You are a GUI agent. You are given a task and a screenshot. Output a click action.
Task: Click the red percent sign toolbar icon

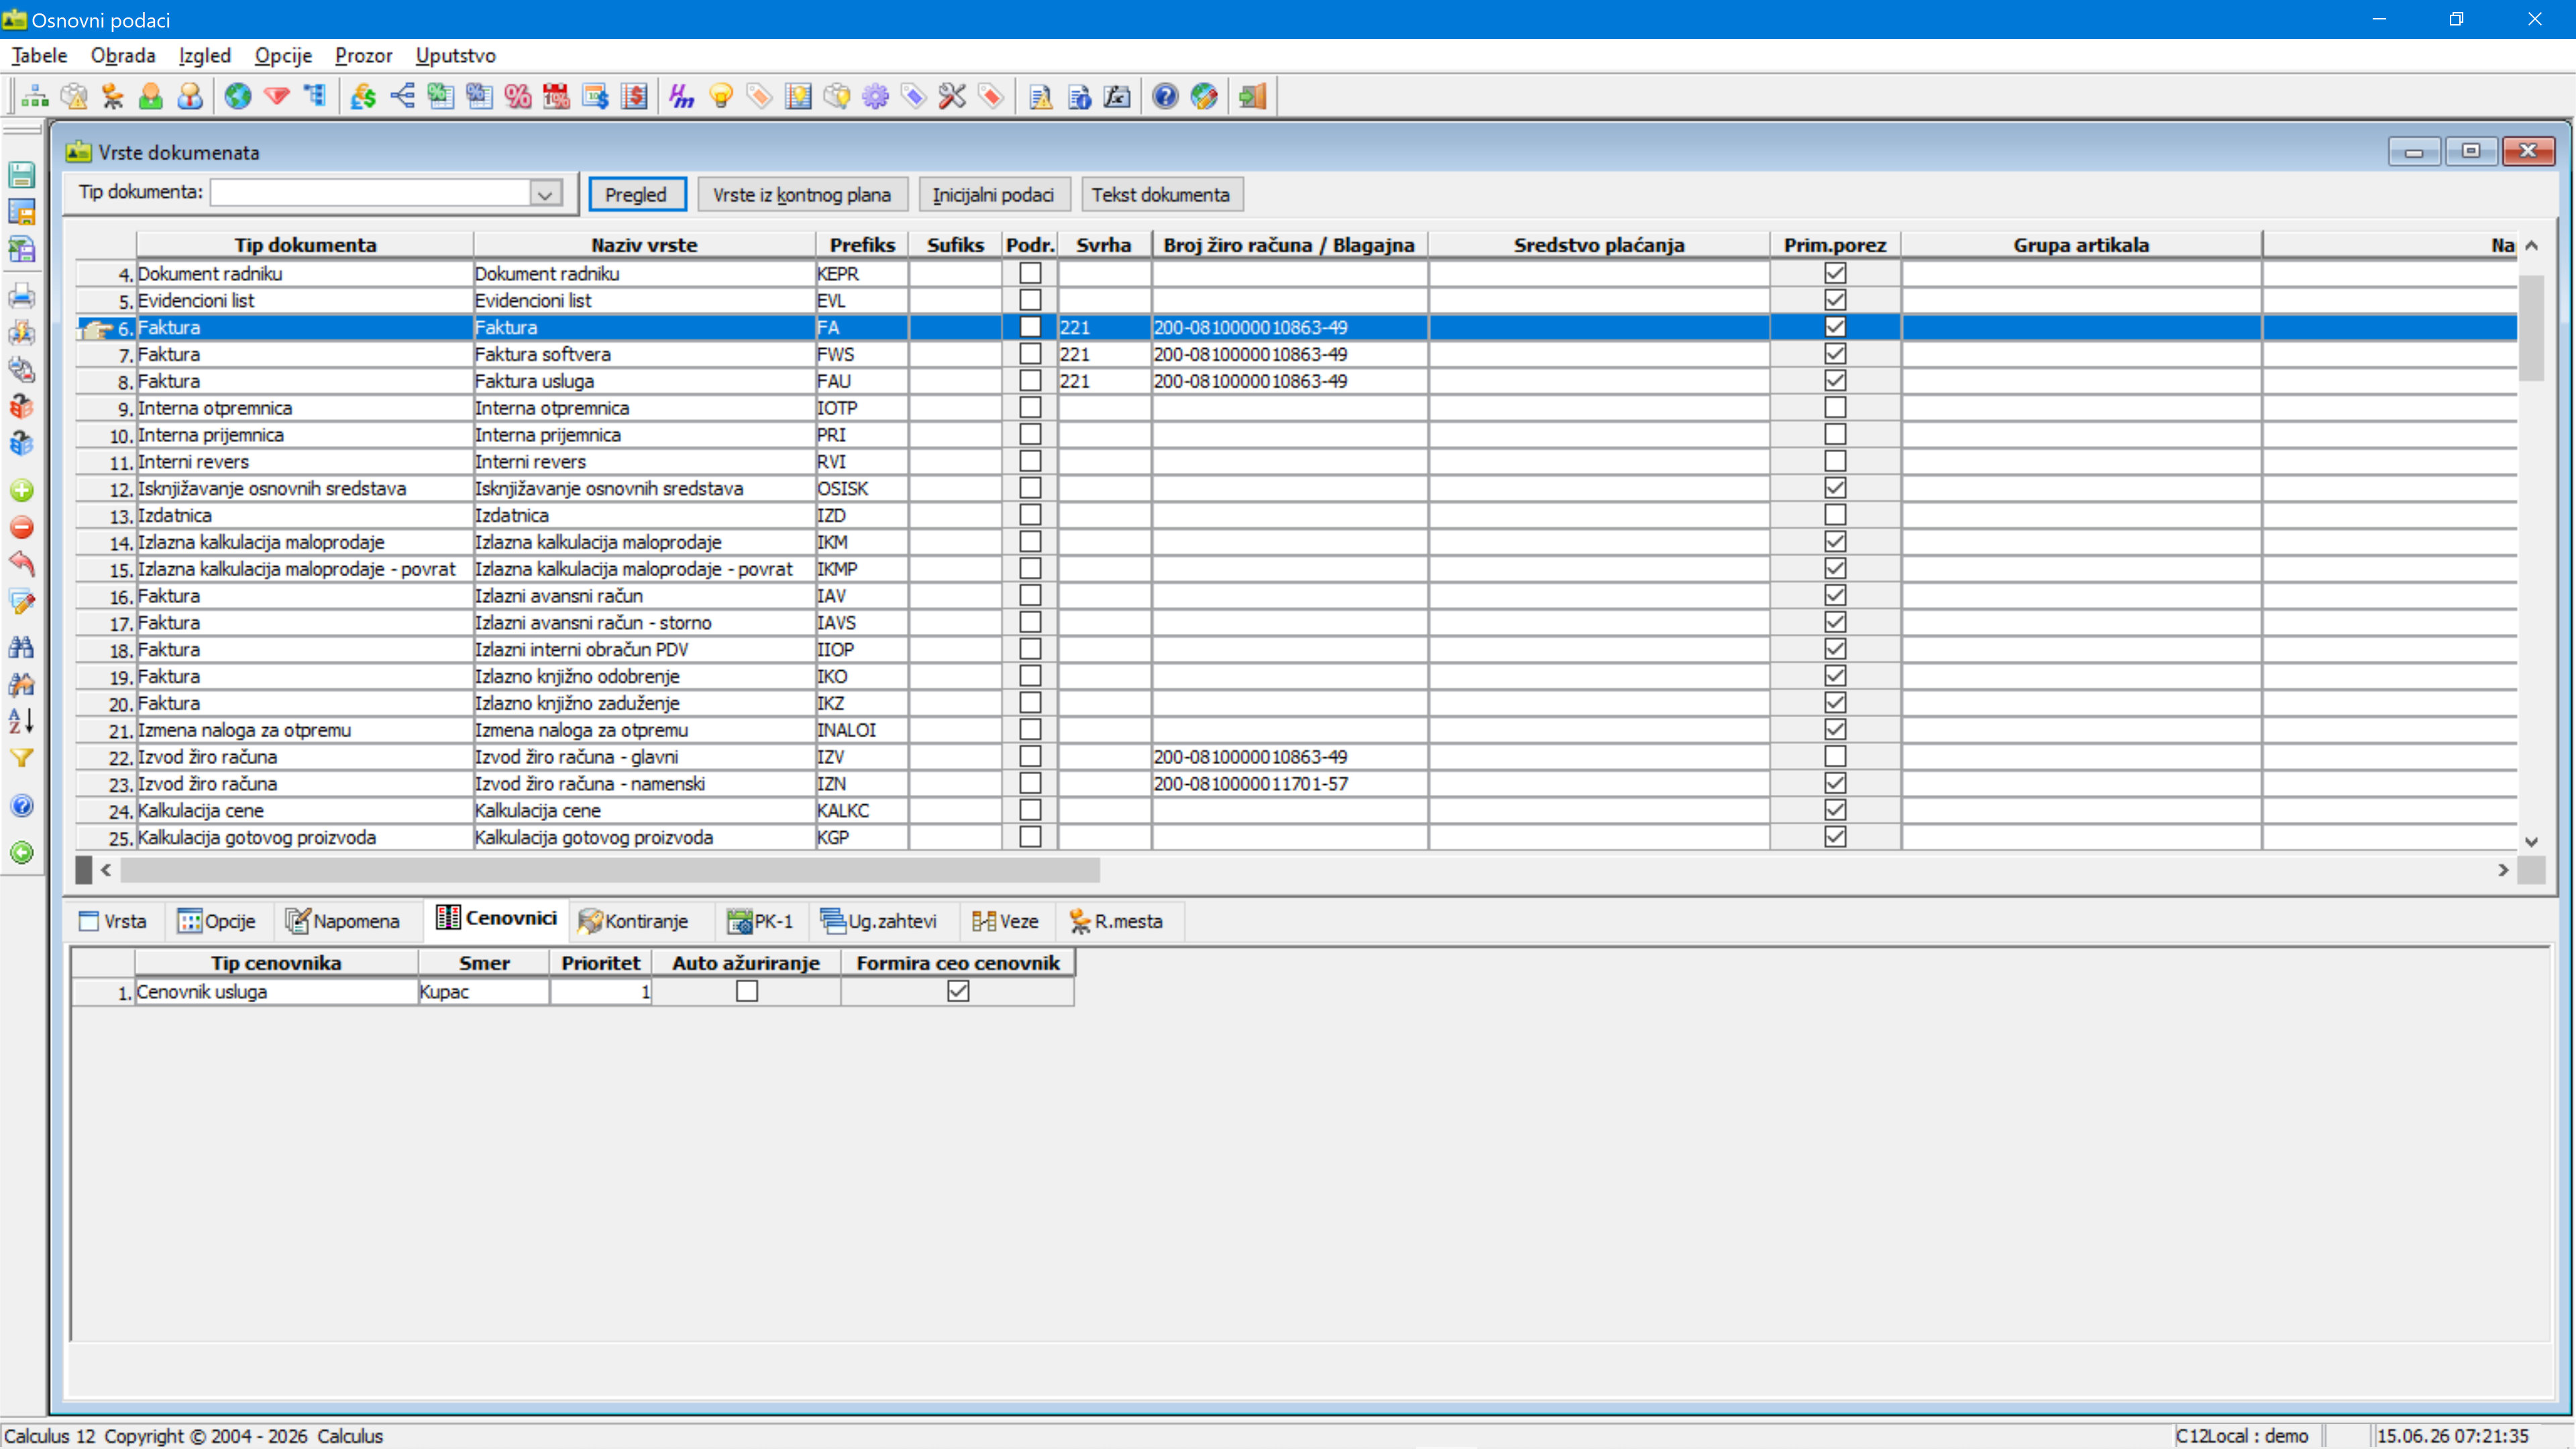(518, 96)
